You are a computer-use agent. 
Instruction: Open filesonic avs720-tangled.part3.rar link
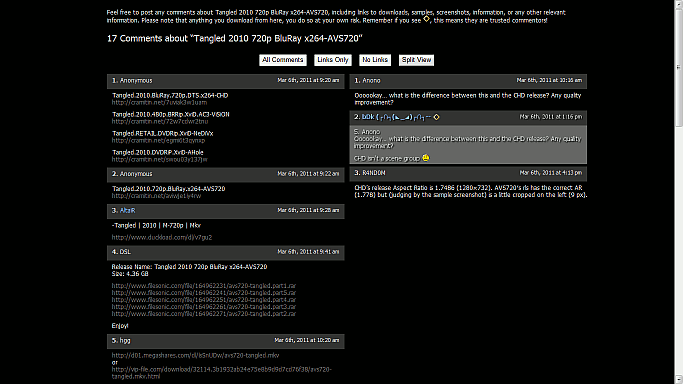click(x=203, y=307)
